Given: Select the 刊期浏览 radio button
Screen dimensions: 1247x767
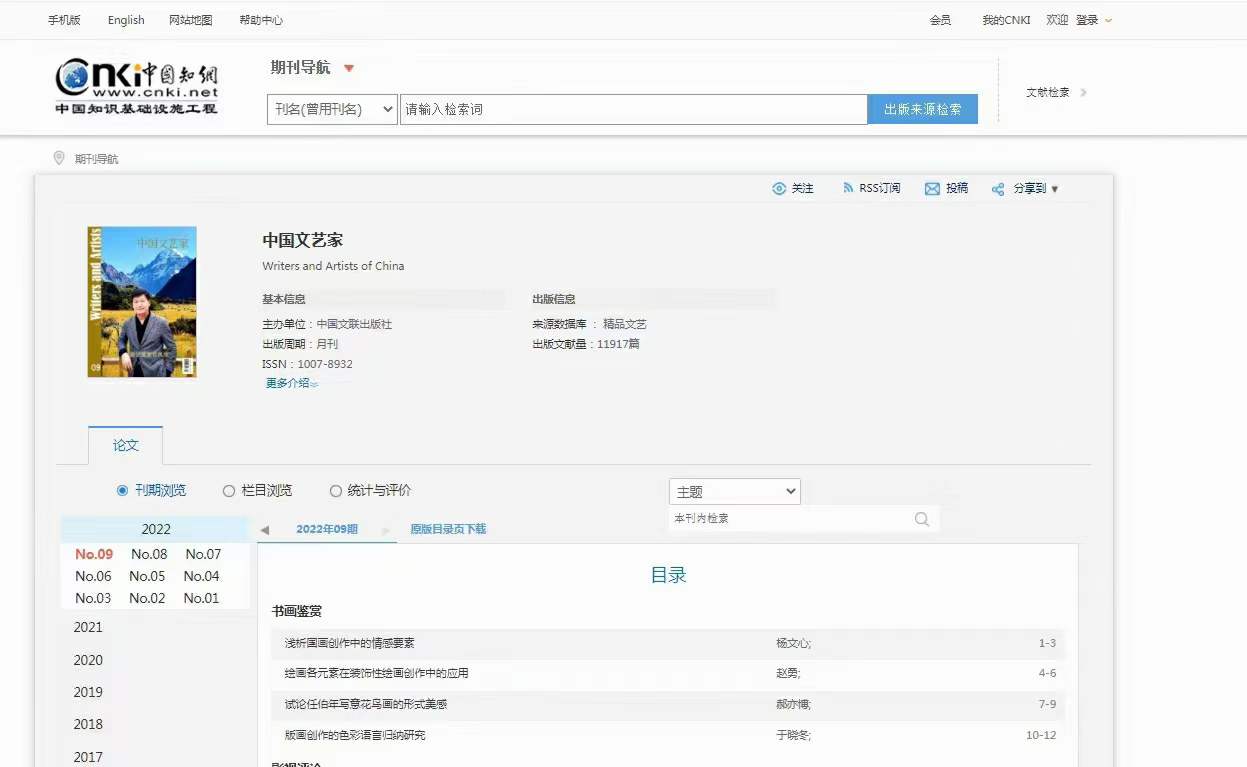Looking at the screenshot, I should point(123,491).
